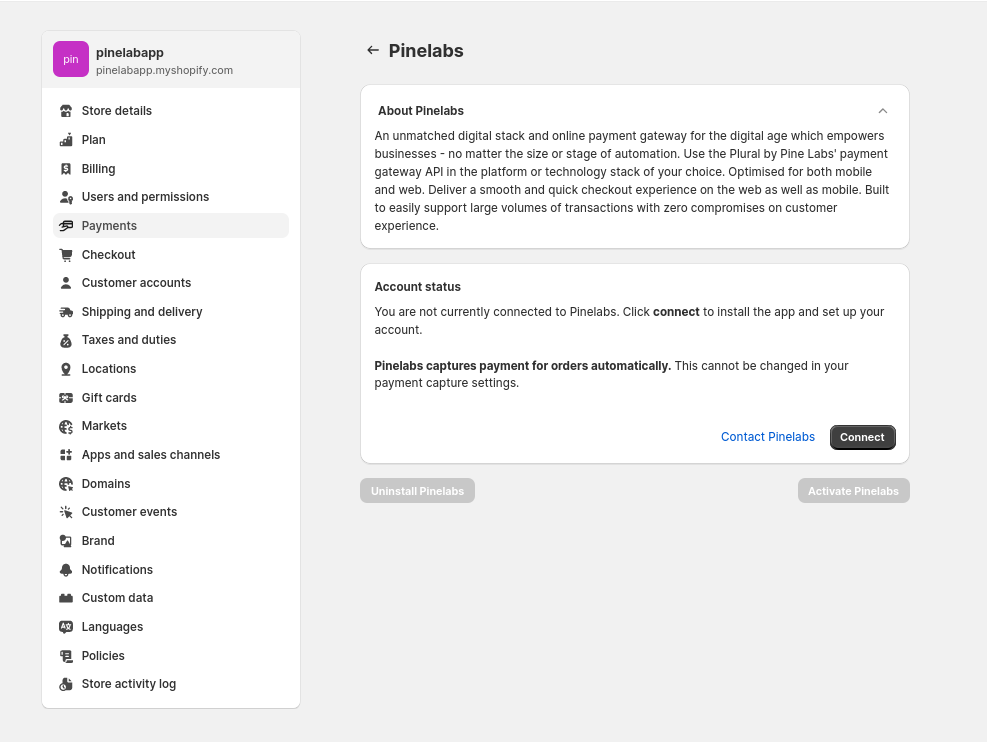Click the Checkout cart icon
987x742 pixels.
(x=66, y=255)
